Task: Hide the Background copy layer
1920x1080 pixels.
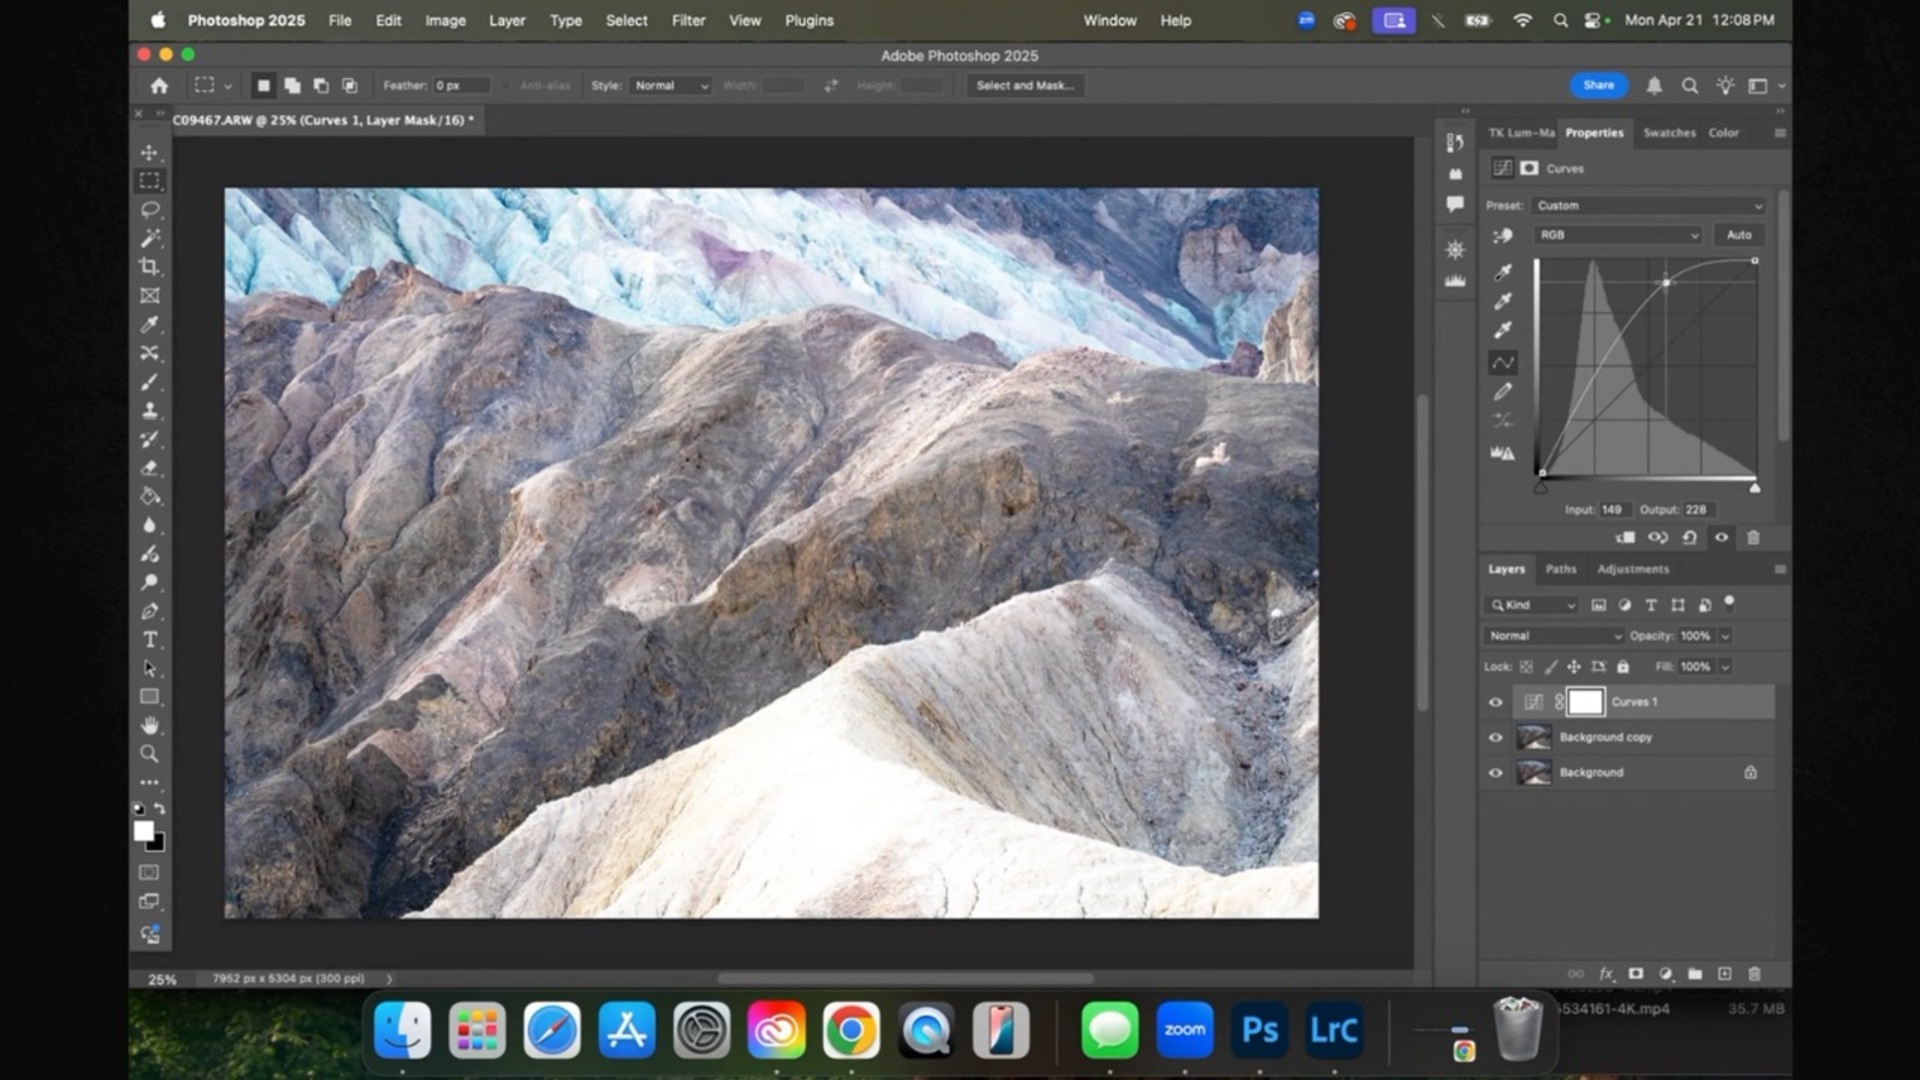Action: [x=1494, y=737]
